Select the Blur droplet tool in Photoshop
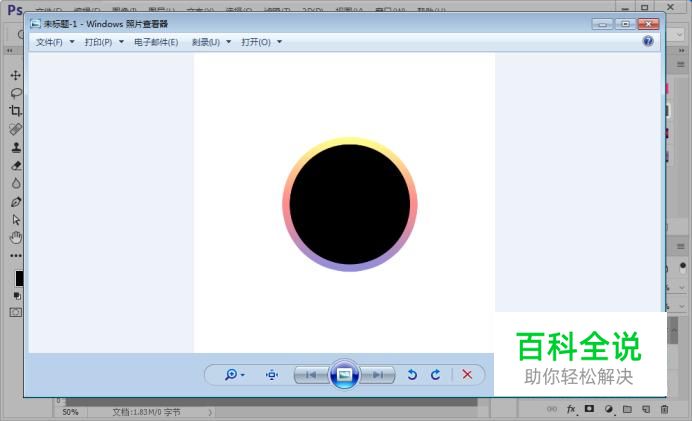692x421 pixels. [16, 183]
